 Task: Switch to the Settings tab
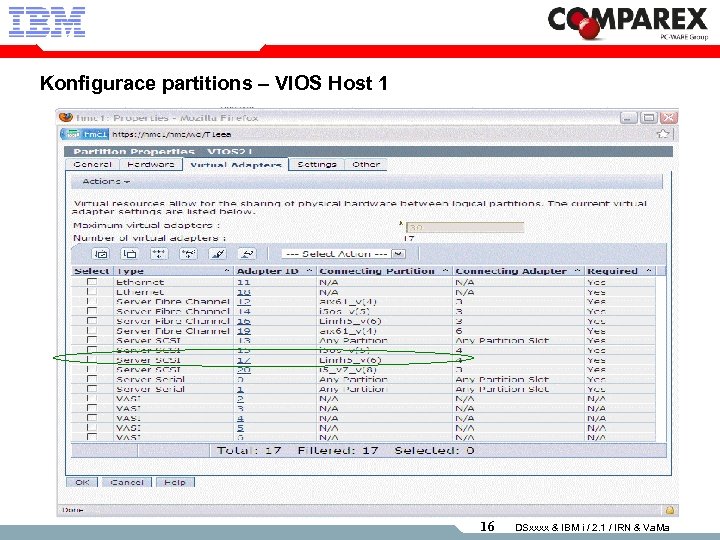pos(316,164)
